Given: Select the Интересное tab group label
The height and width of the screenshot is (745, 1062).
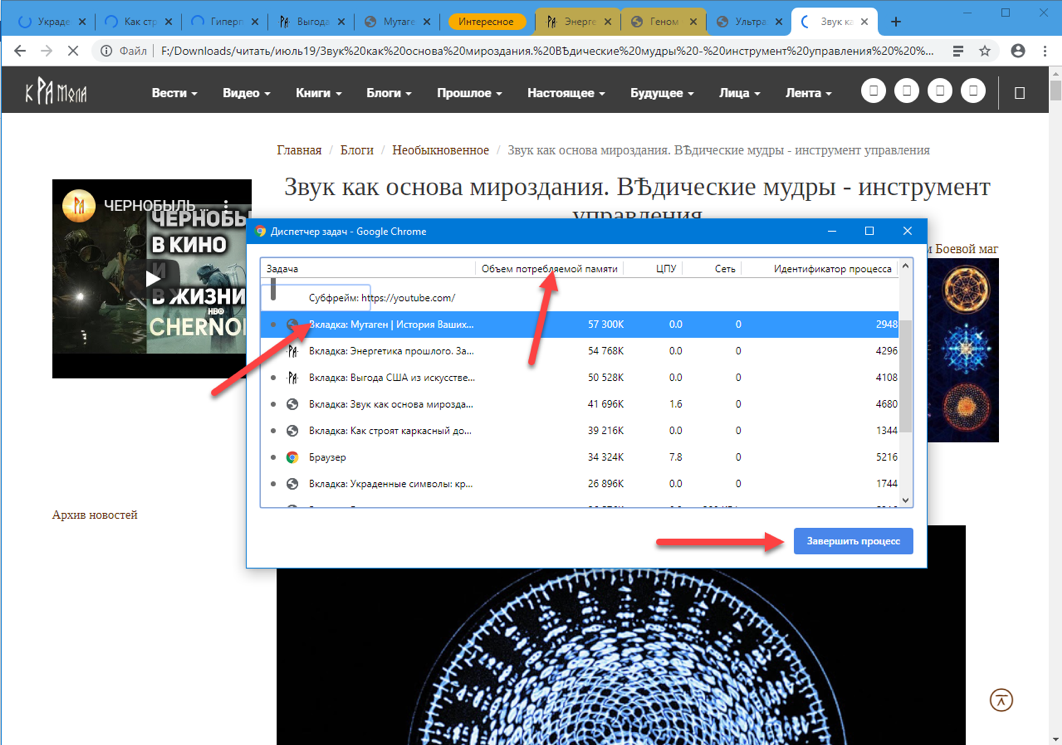Looking at the screenshot, I should pos(488,21).
